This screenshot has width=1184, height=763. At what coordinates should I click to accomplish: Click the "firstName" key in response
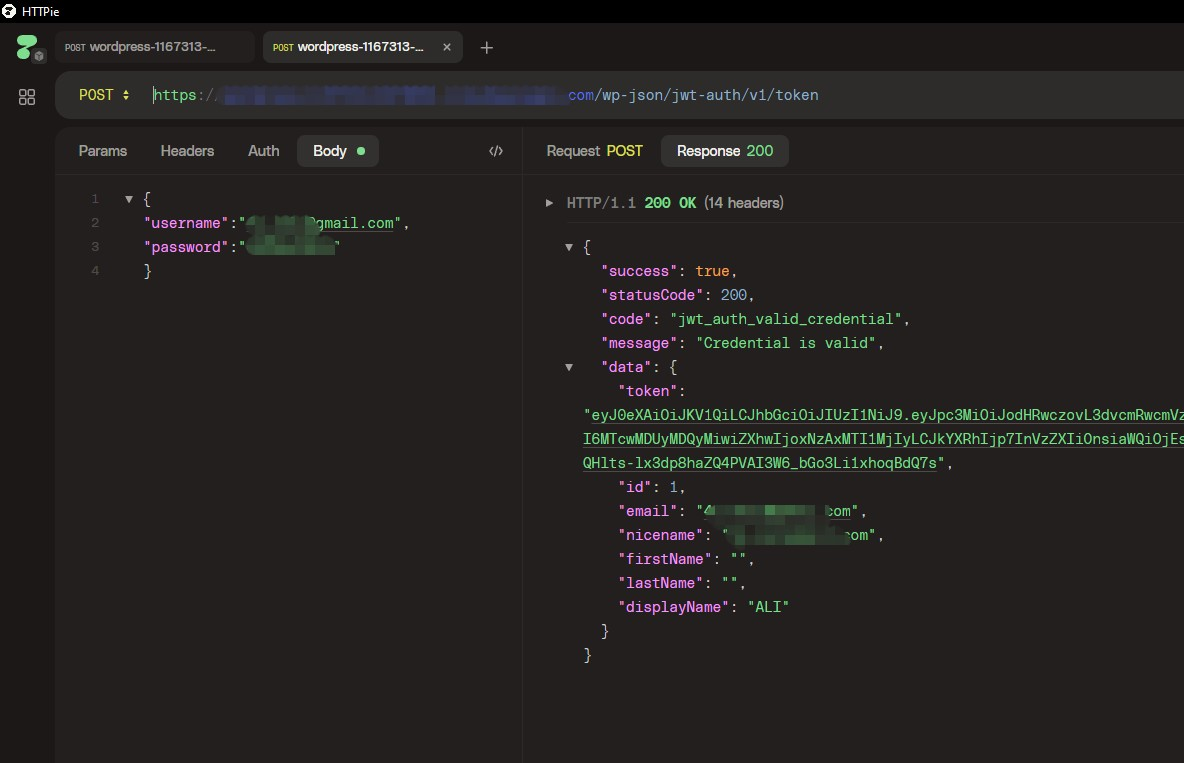(664, 559)
